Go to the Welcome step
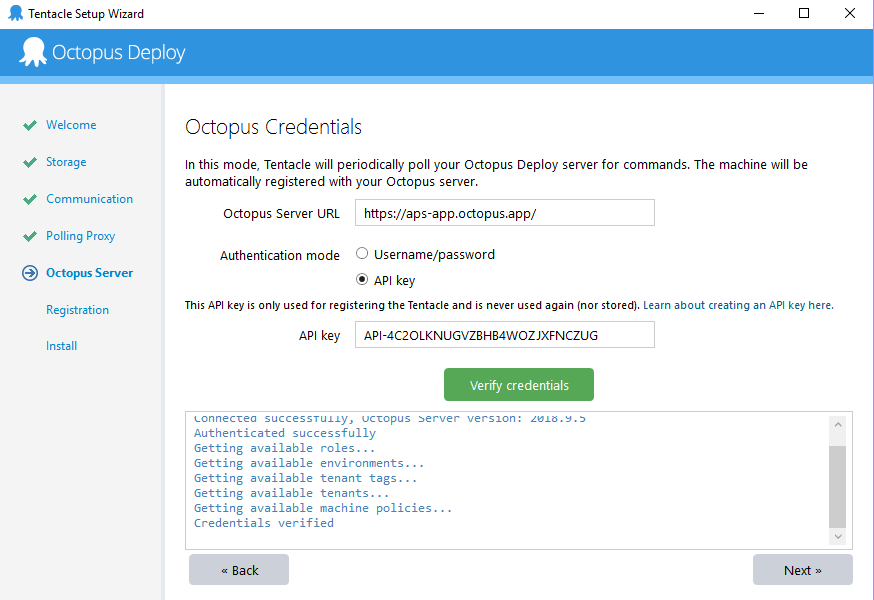This screenshot has width=874, height=600. [x=71, y=125]
